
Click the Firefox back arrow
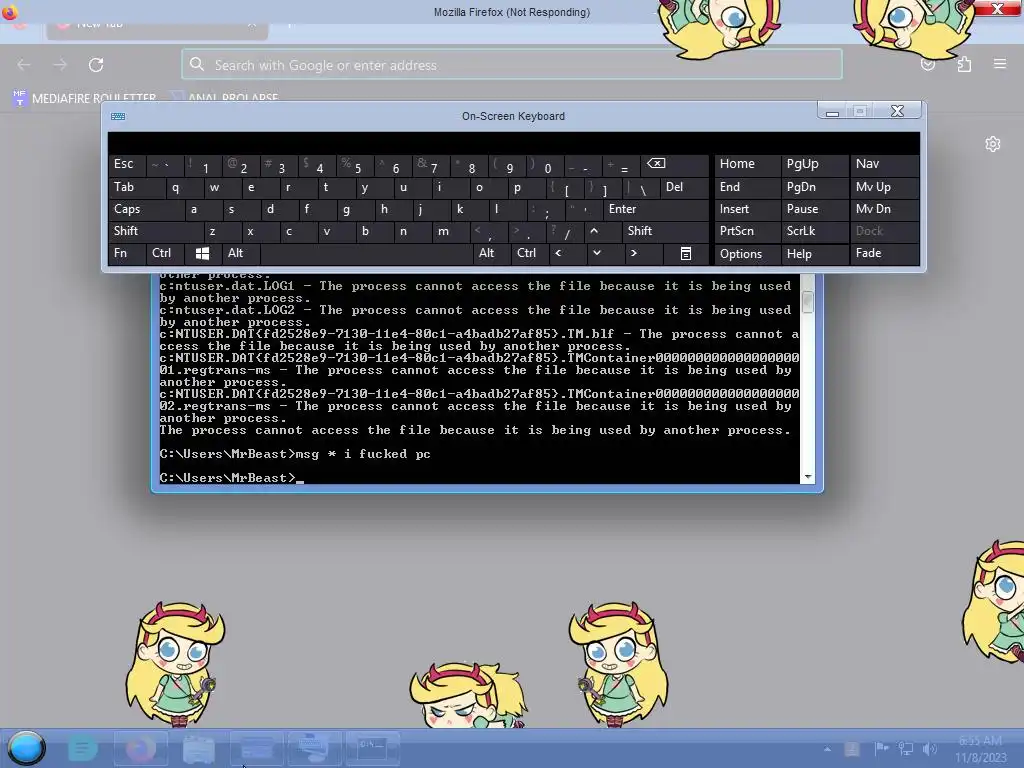[x=24, y=65]
